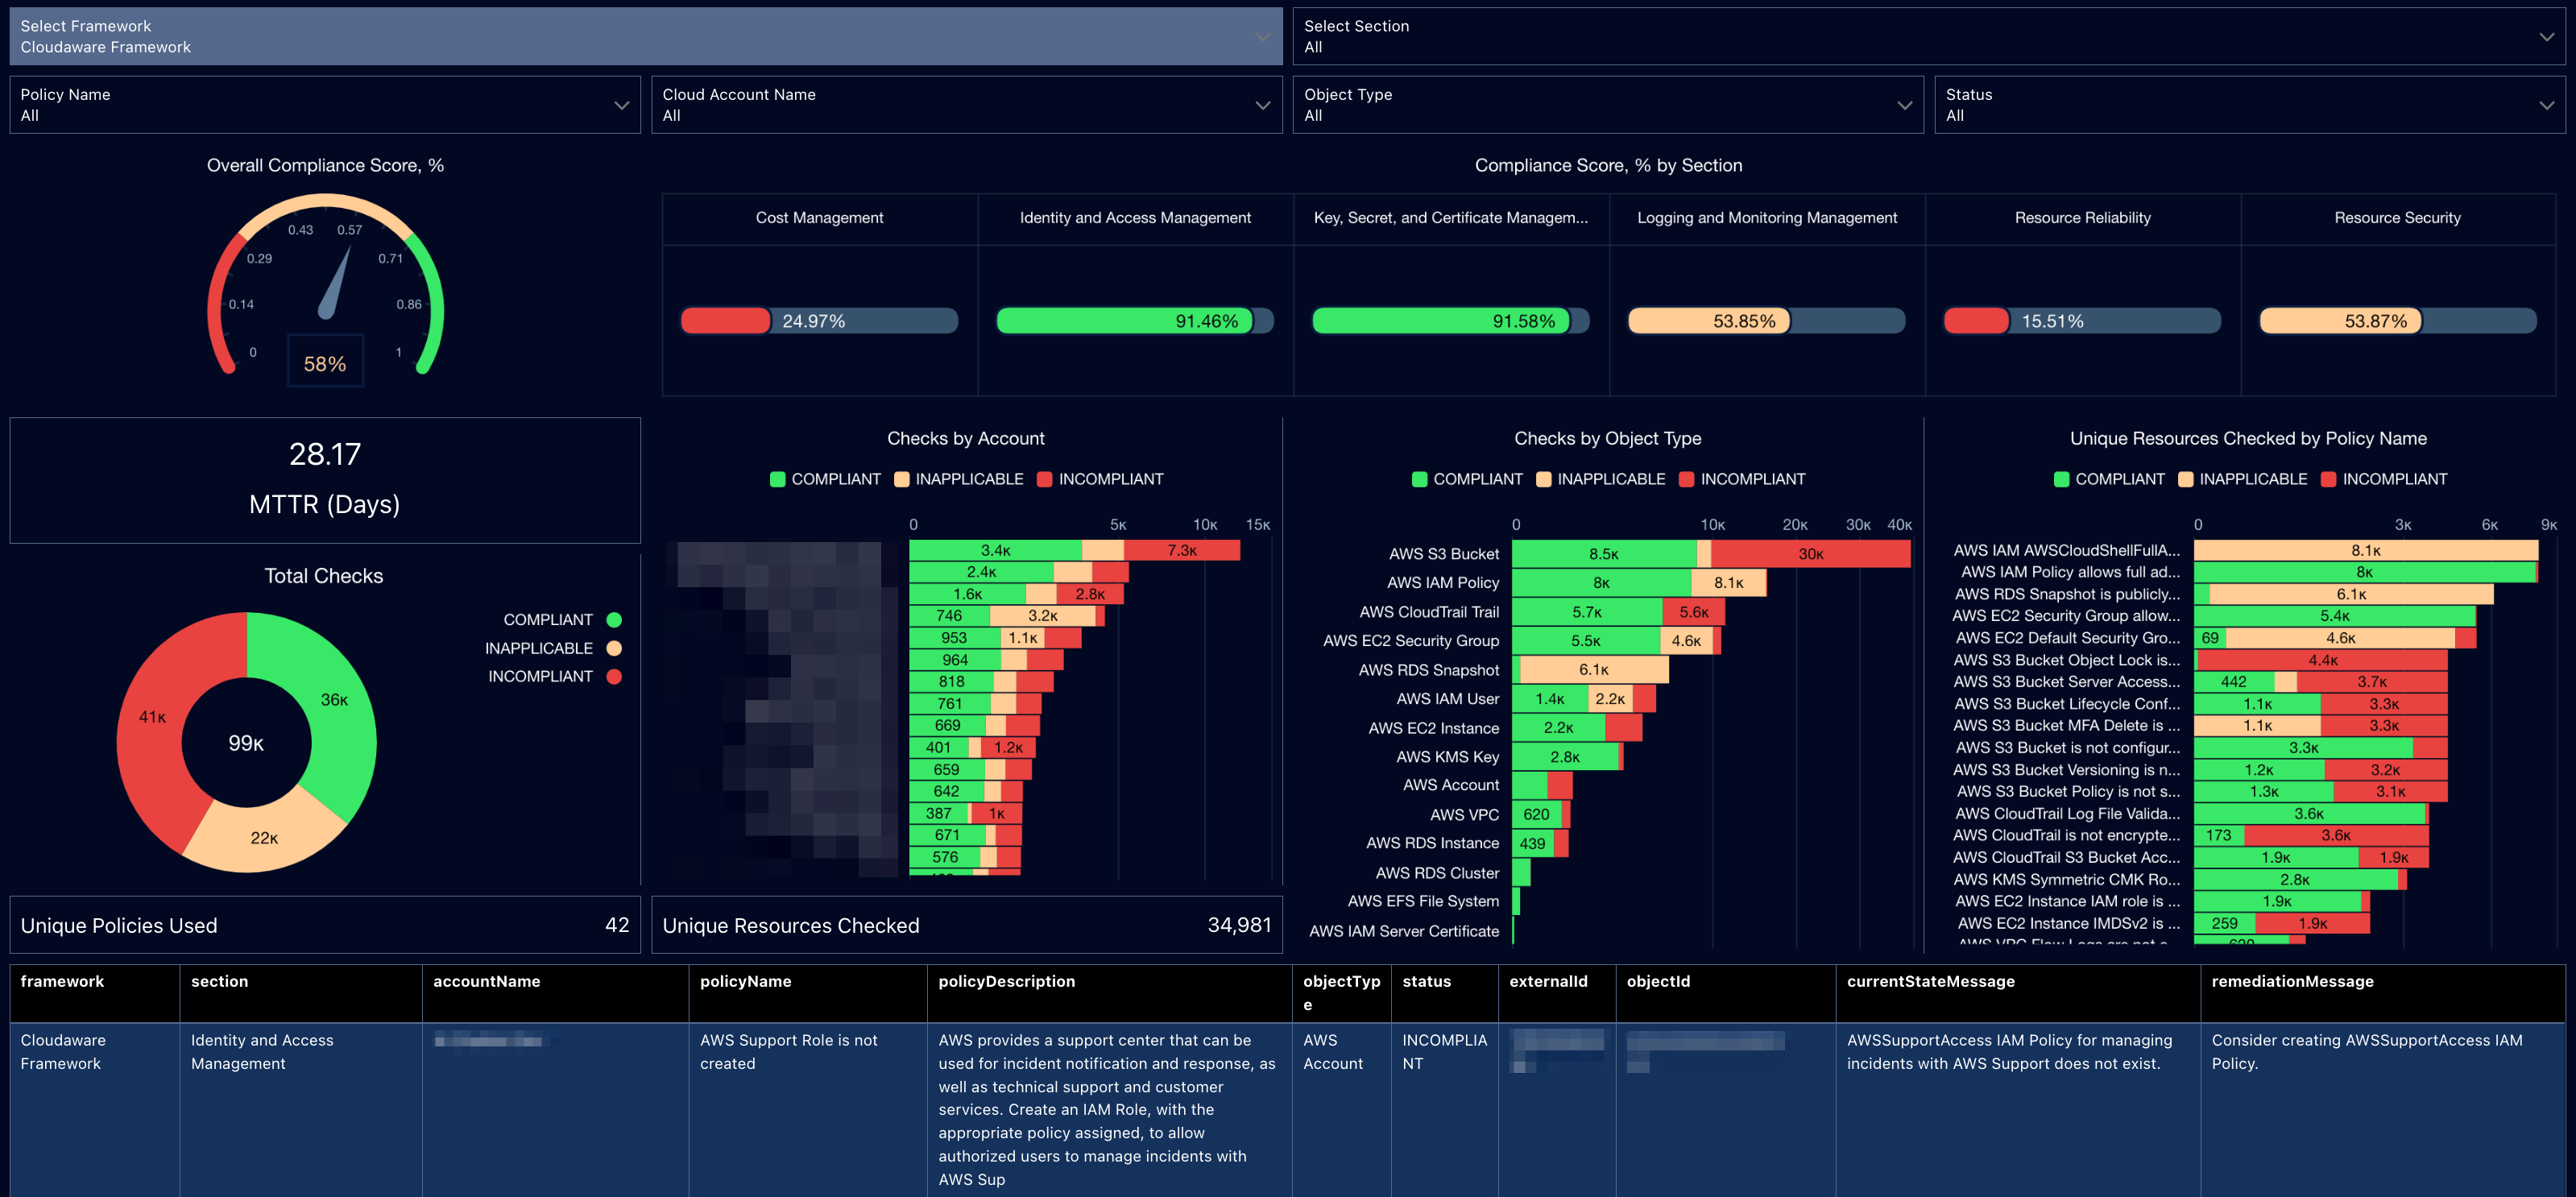2576x1197 pixels.
Task: Click the 8.1k AWS IAM AWSCloudShellFullA... bar
Action: (2366, 550)
